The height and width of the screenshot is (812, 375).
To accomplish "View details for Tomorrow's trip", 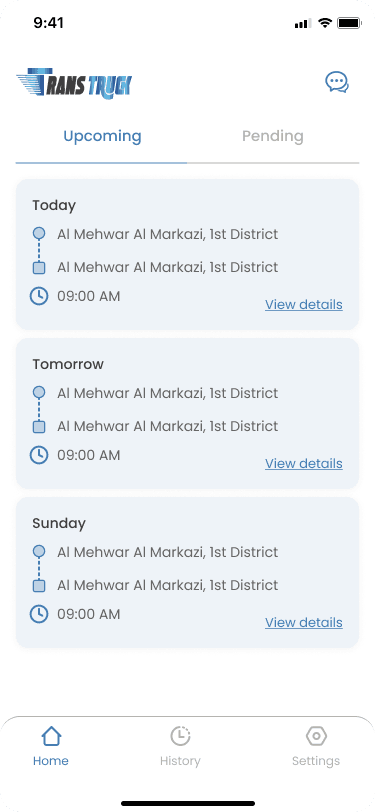I will click(304, 463).
